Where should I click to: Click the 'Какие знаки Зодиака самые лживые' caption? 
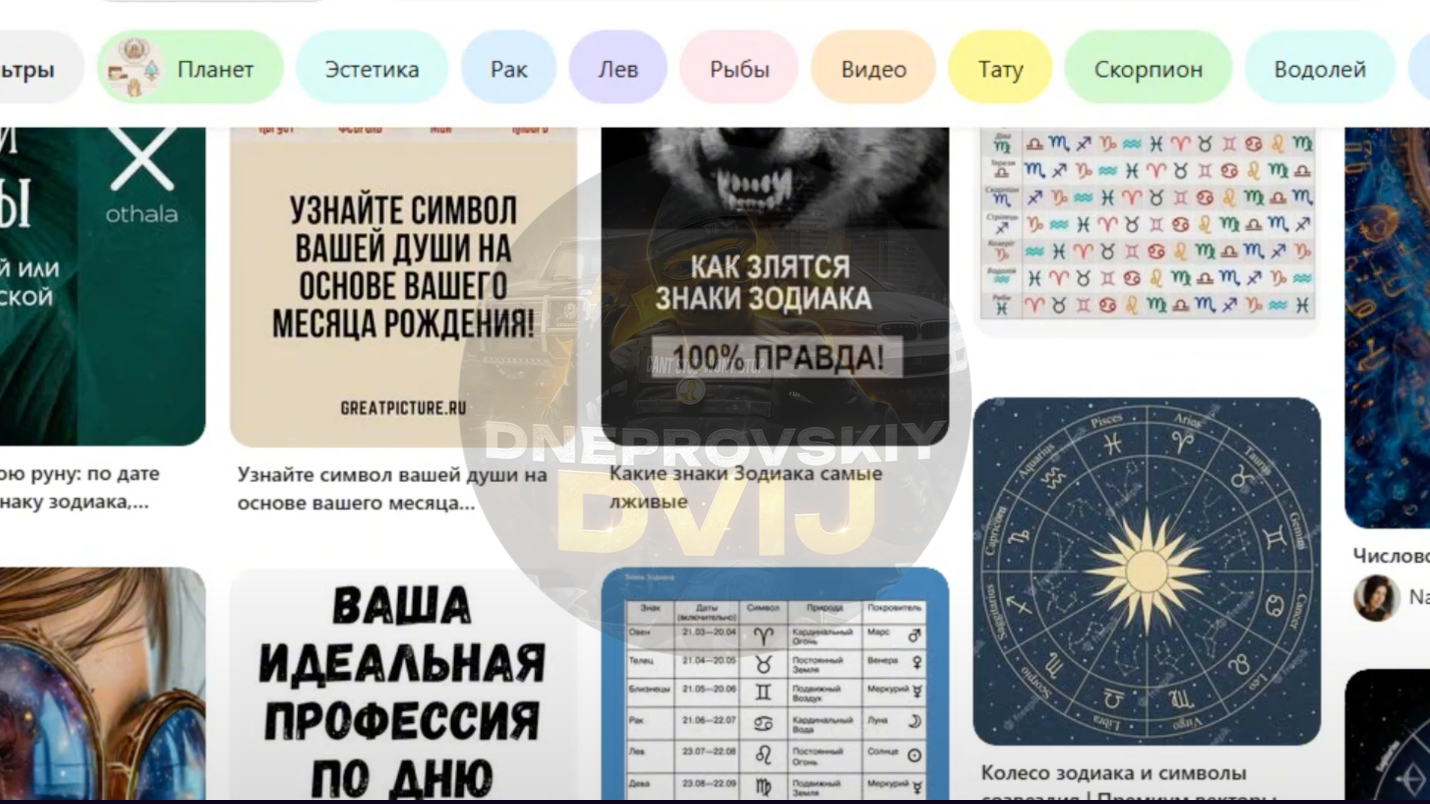745,486
